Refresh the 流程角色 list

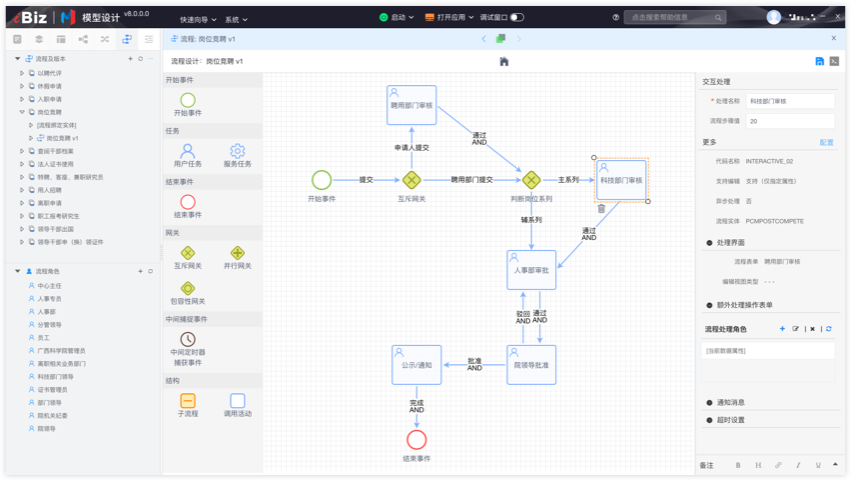point(150,271)
